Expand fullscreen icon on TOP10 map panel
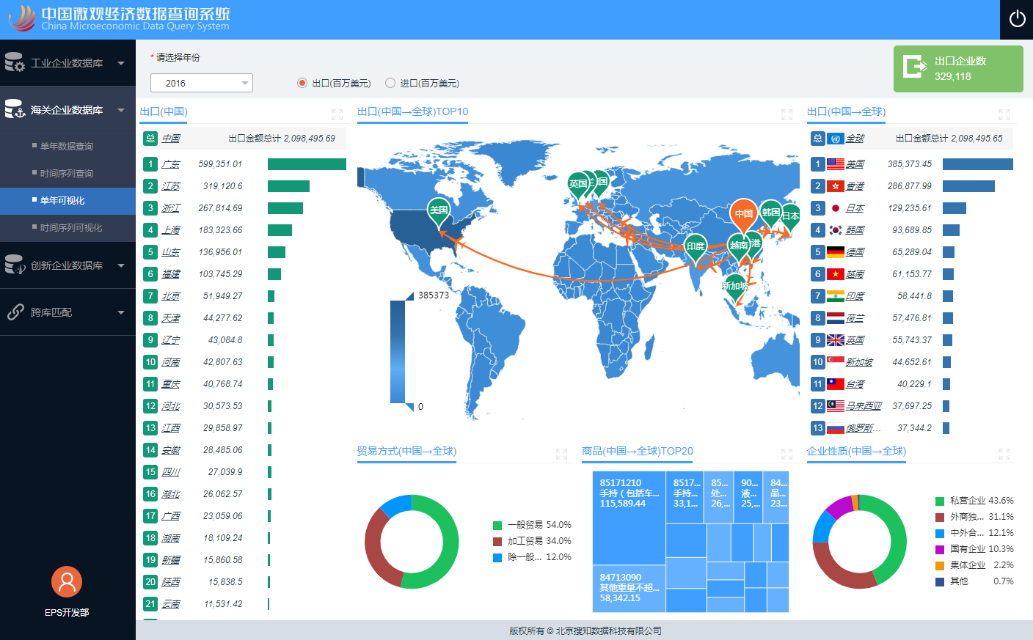Image resolution: width=1033 pixels, height=640 pixels. (786, 114)
